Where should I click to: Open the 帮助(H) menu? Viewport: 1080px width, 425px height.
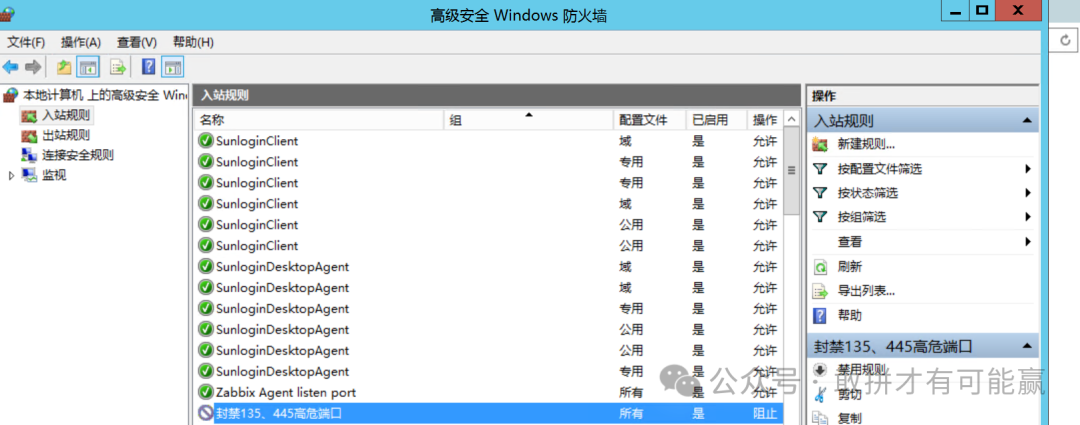(193, 42)
